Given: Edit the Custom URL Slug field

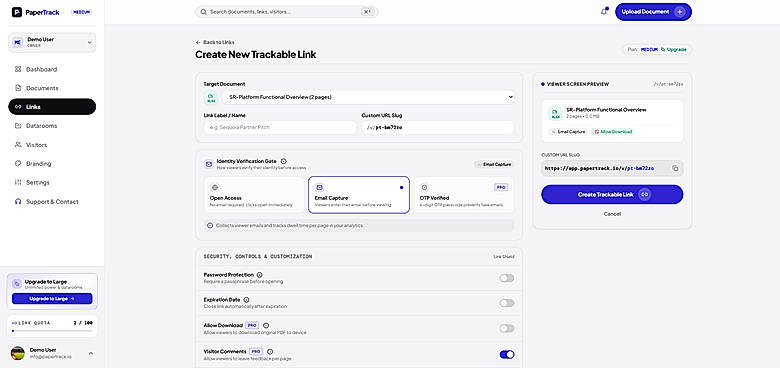Looking at the screenshot, I should pyautogui.click(x=438, y=127).
